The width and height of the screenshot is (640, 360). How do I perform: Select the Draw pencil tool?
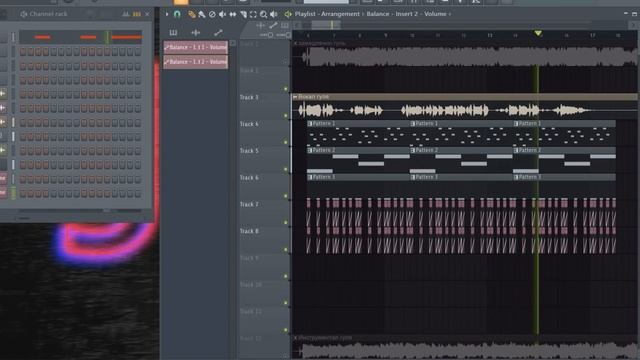click(191, 15)
